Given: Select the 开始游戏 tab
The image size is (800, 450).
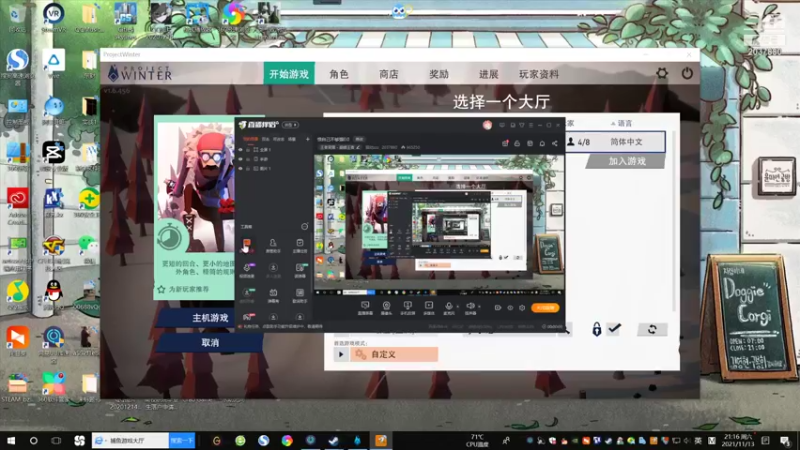Looking at the screenshot, I should (289, 74).
